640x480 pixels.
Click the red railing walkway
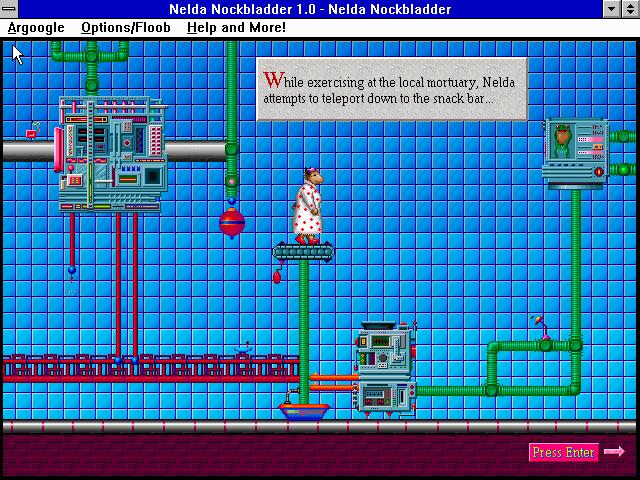151,368
